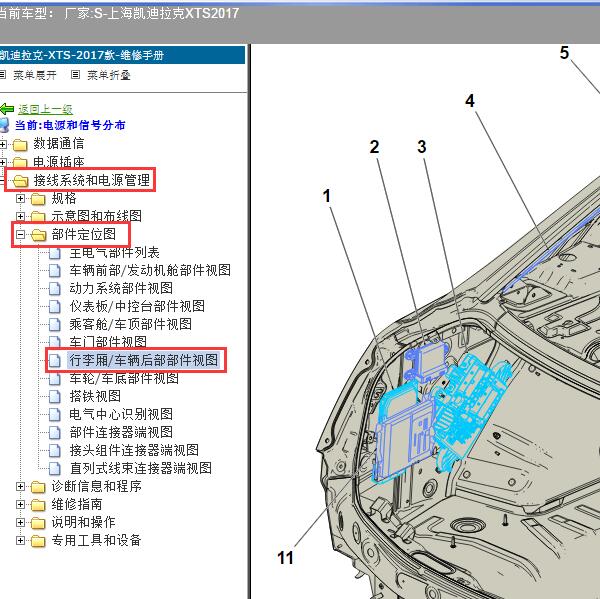
Task: Click the 车辆前部/发动机舱部件视图 page icon
Action: (55, 271)
